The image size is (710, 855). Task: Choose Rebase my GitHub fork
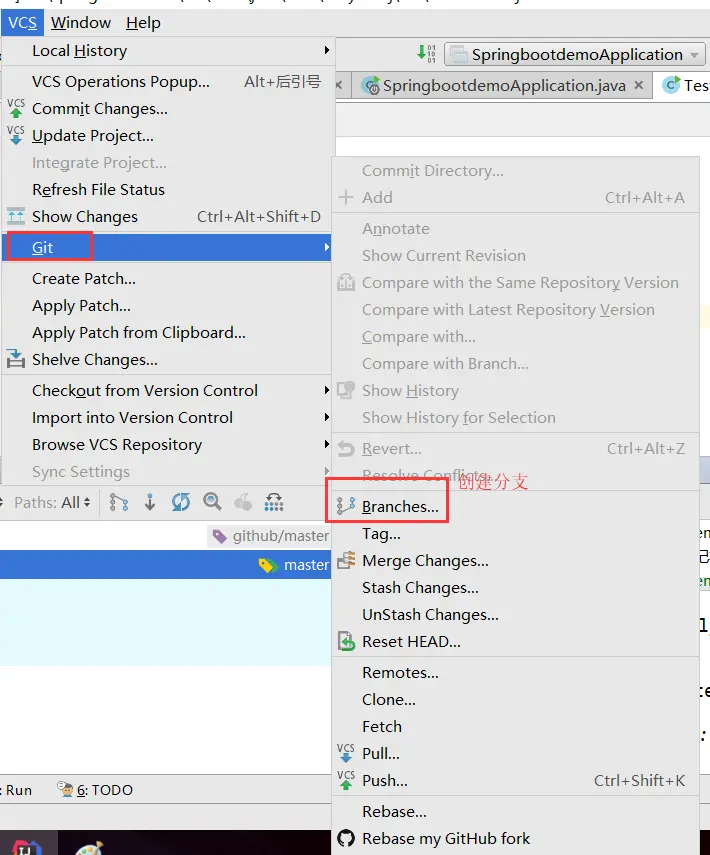tap(515, 839)
